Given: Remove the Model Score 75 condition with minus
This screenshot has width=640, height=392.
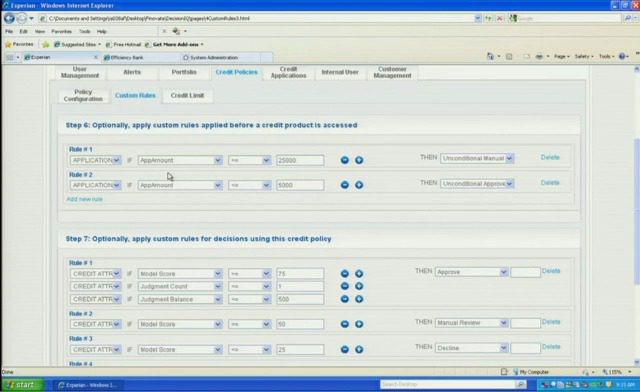Looking at the screenshot, I should (x=345, y=274).
